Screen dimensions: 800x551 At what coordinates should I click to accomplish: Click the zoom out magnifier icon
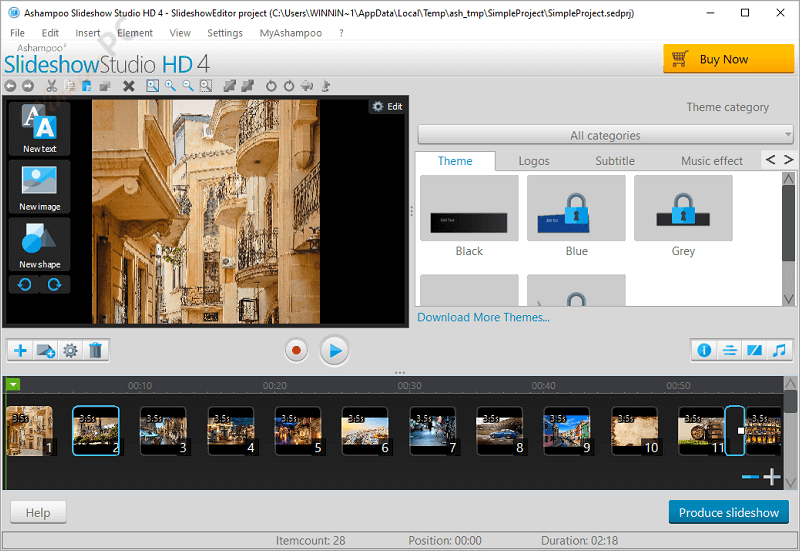[188, 86]
